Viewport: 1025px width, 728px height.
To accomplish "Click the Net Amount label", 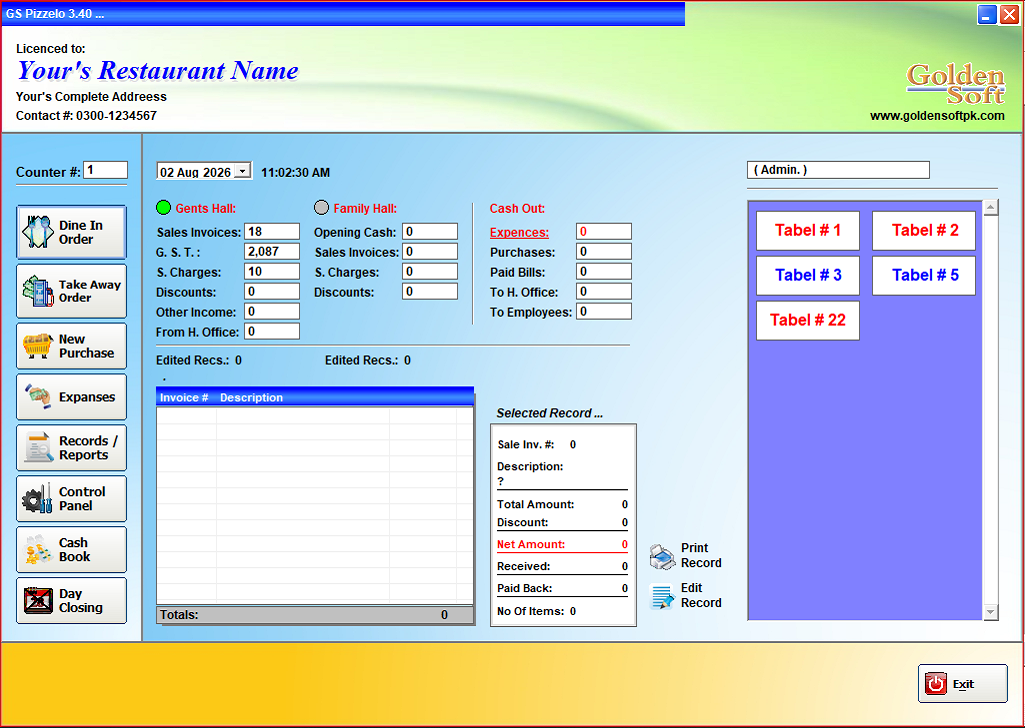I will coord(531,544).
